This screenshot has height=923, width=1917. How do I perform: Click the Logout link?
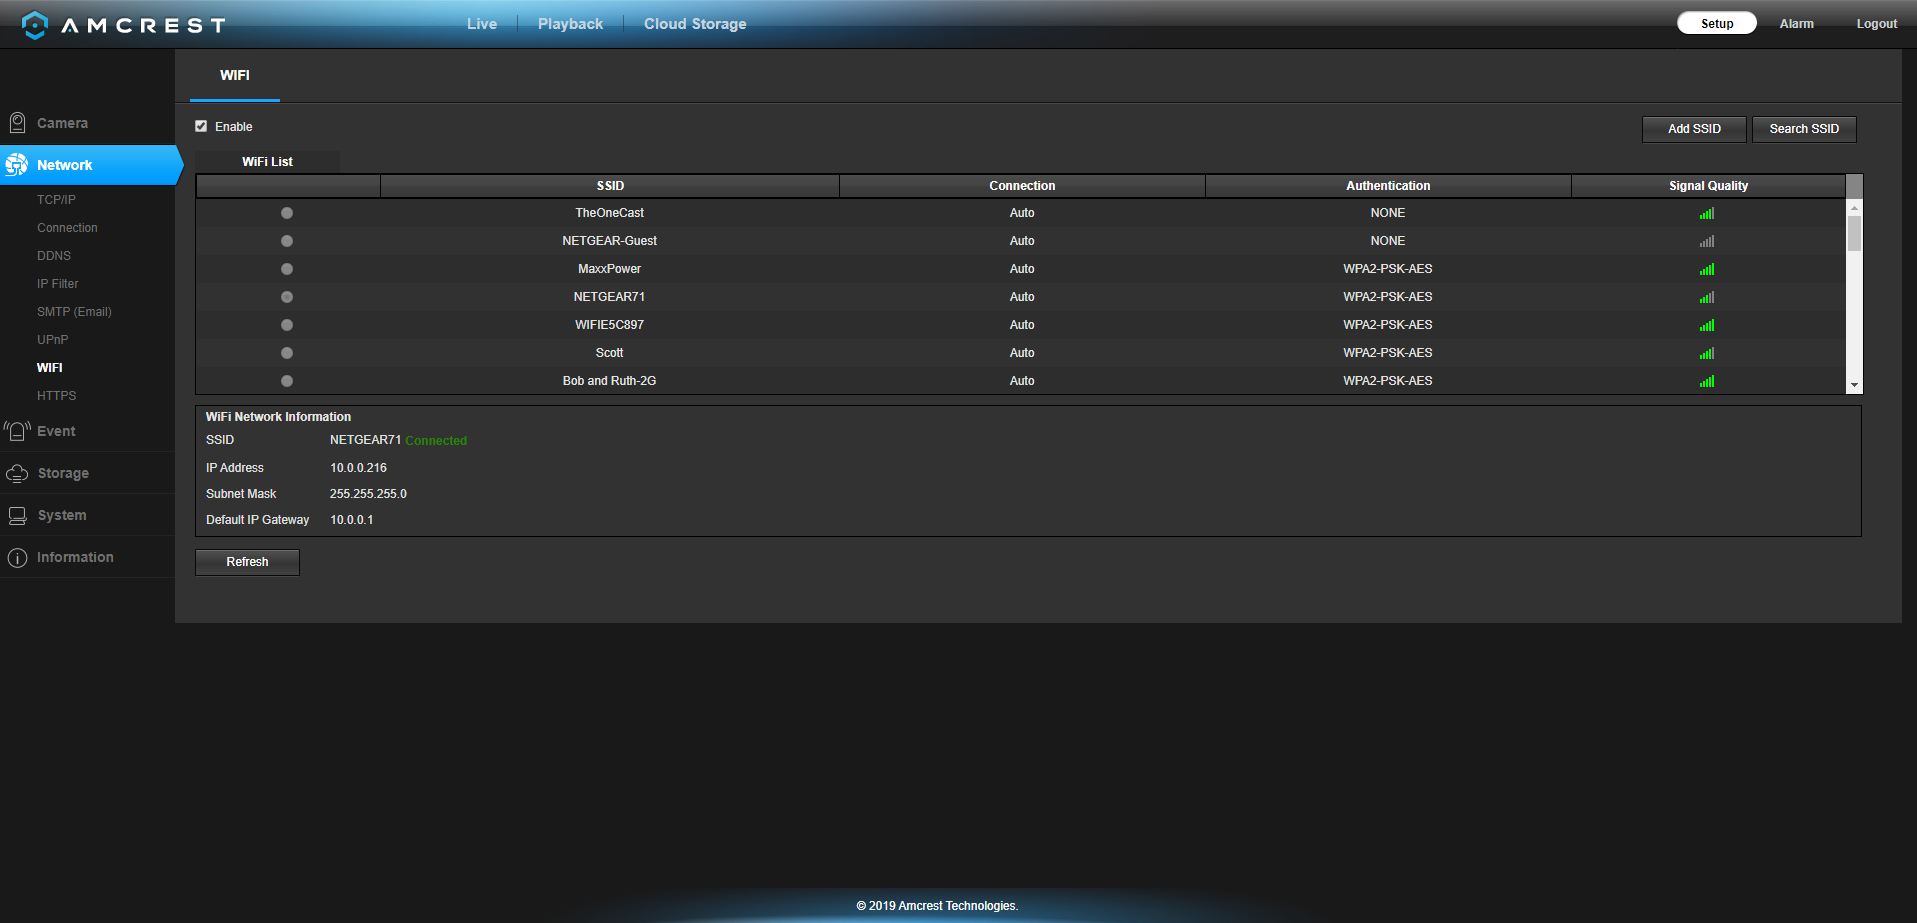1876,24
